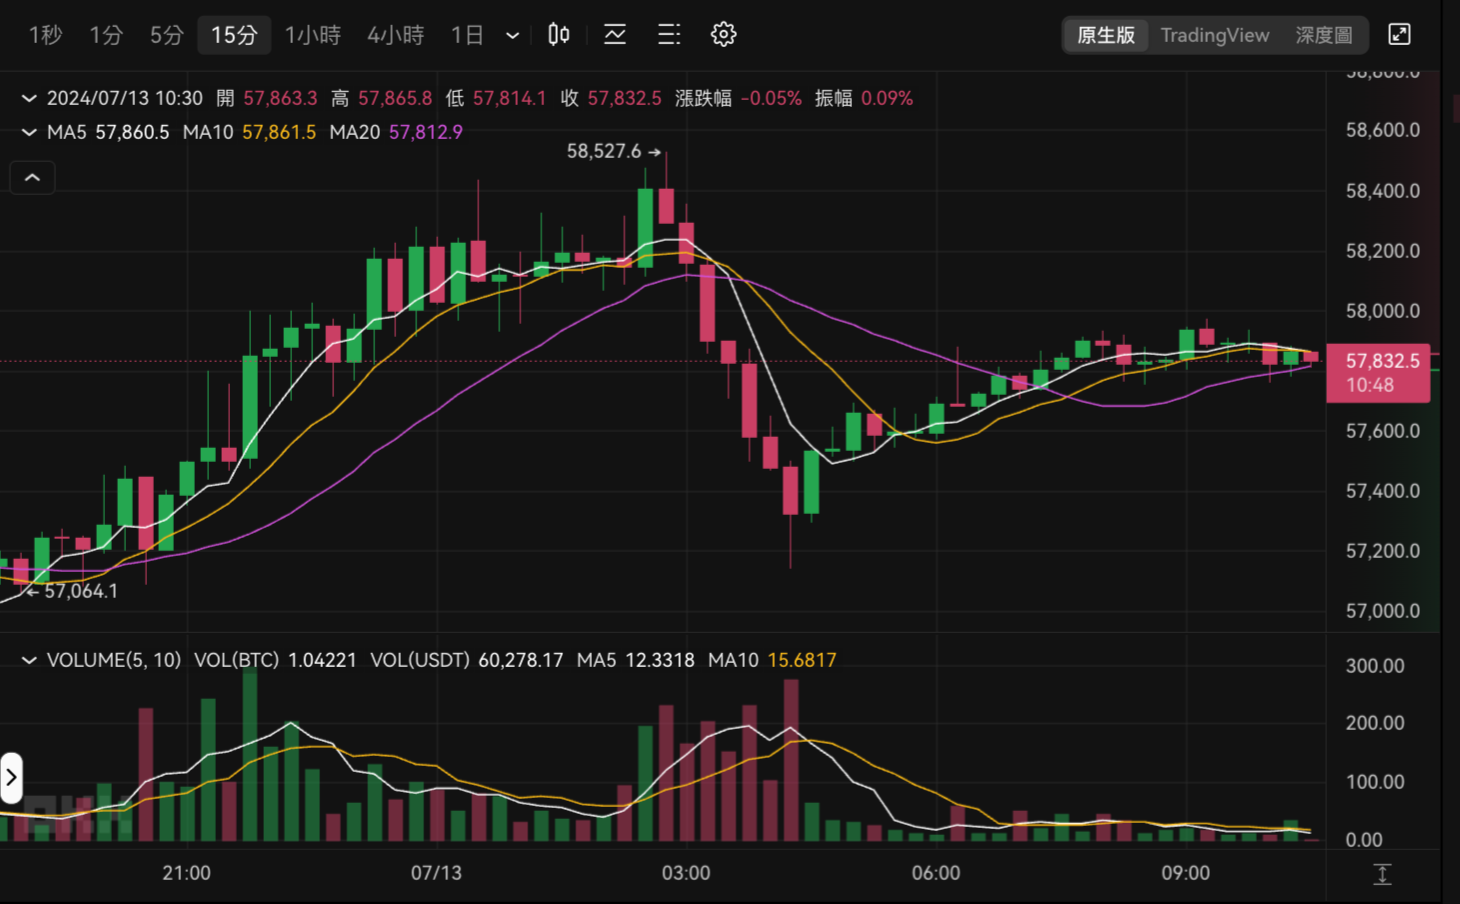Collapse the indicator legend with up chevron
This screenshot has width=1460, height=904.
32,178
